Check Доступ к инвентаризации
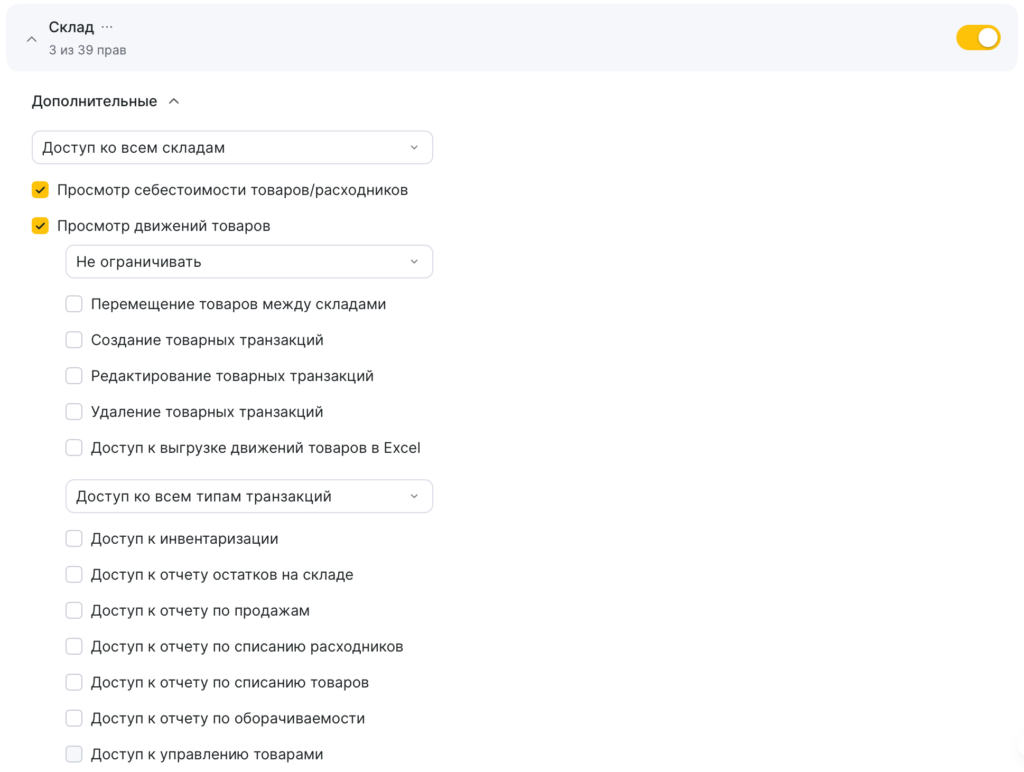This screenshot has height=772, width=1024. [74, 539]
